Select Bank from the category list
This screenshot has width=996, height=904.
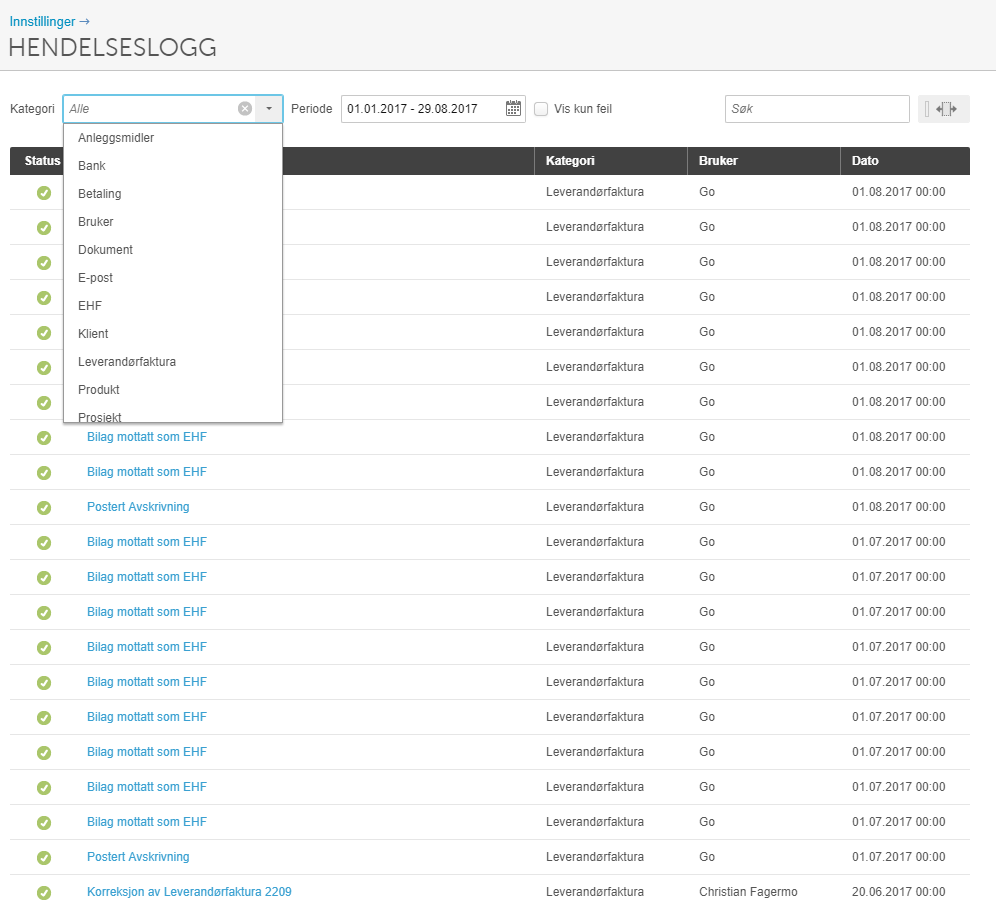(x=173, y=166)
